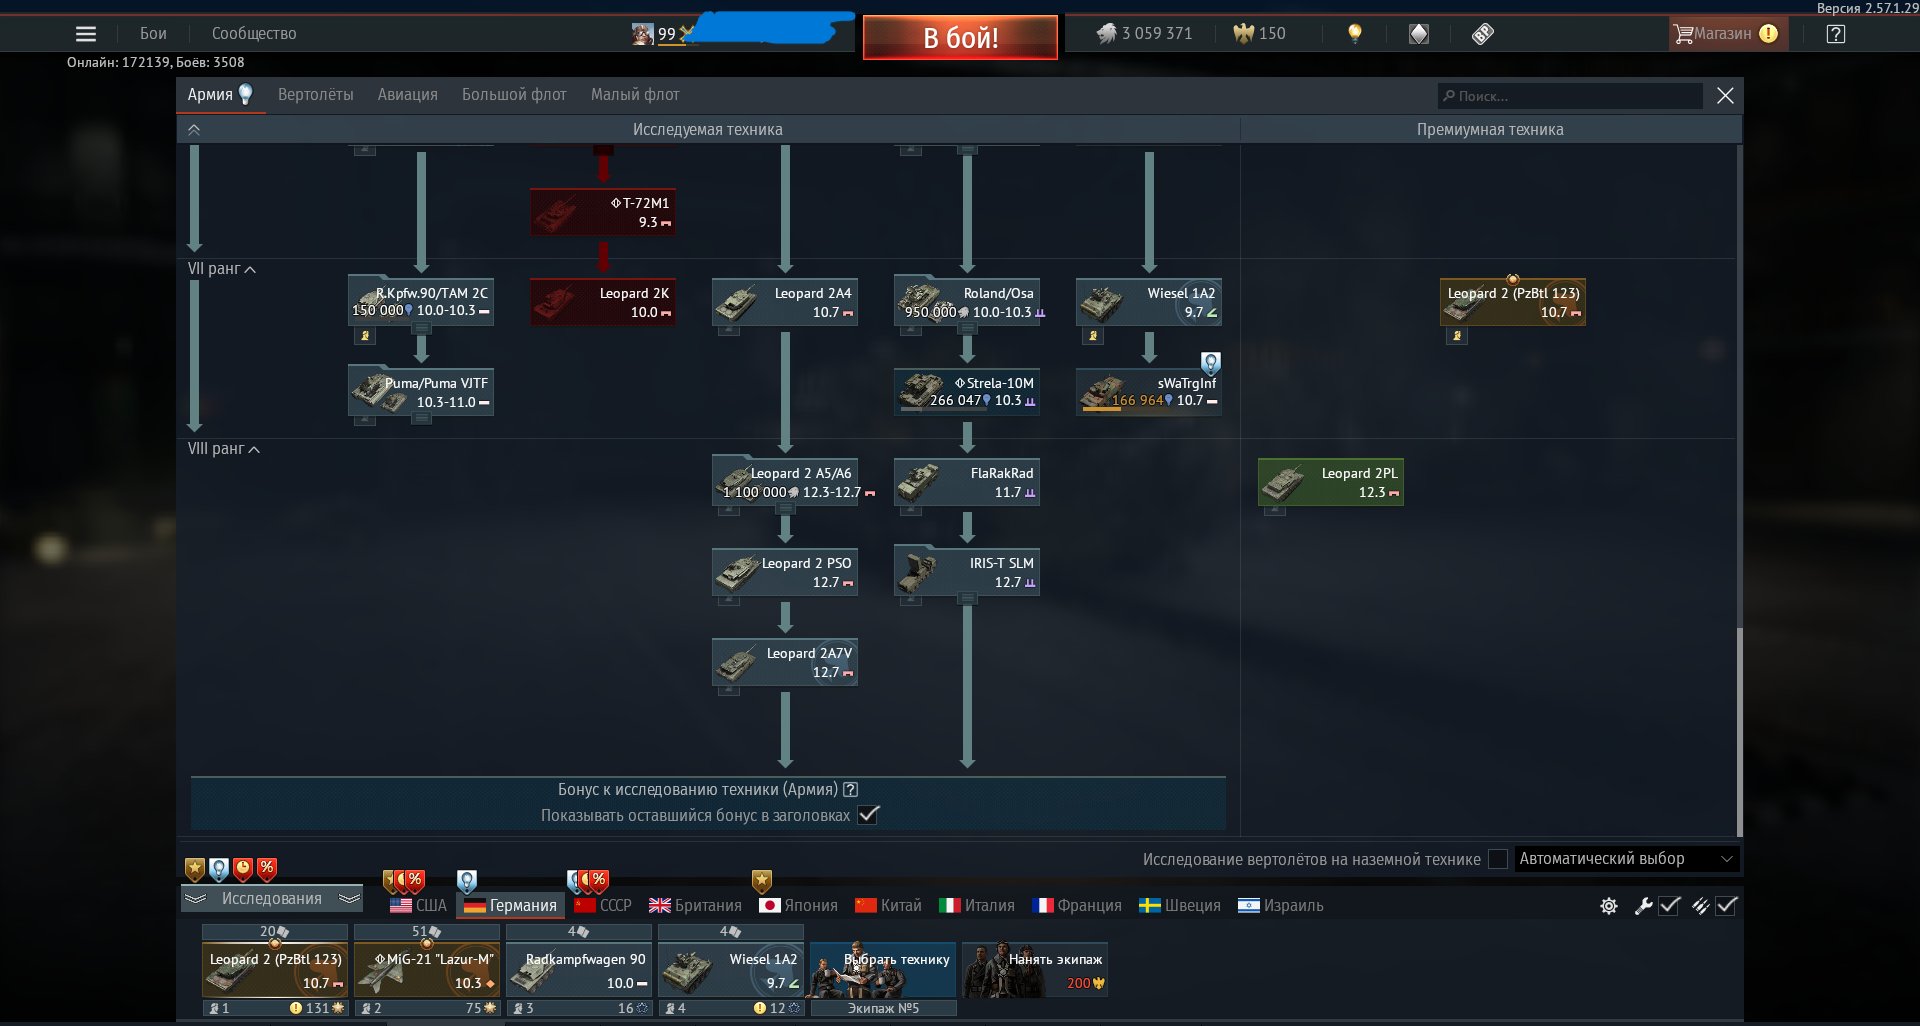Viewport: 1920px width, 1026px height.
Task: Click the lightbulb research points icon
Action: click(1355, 33)
